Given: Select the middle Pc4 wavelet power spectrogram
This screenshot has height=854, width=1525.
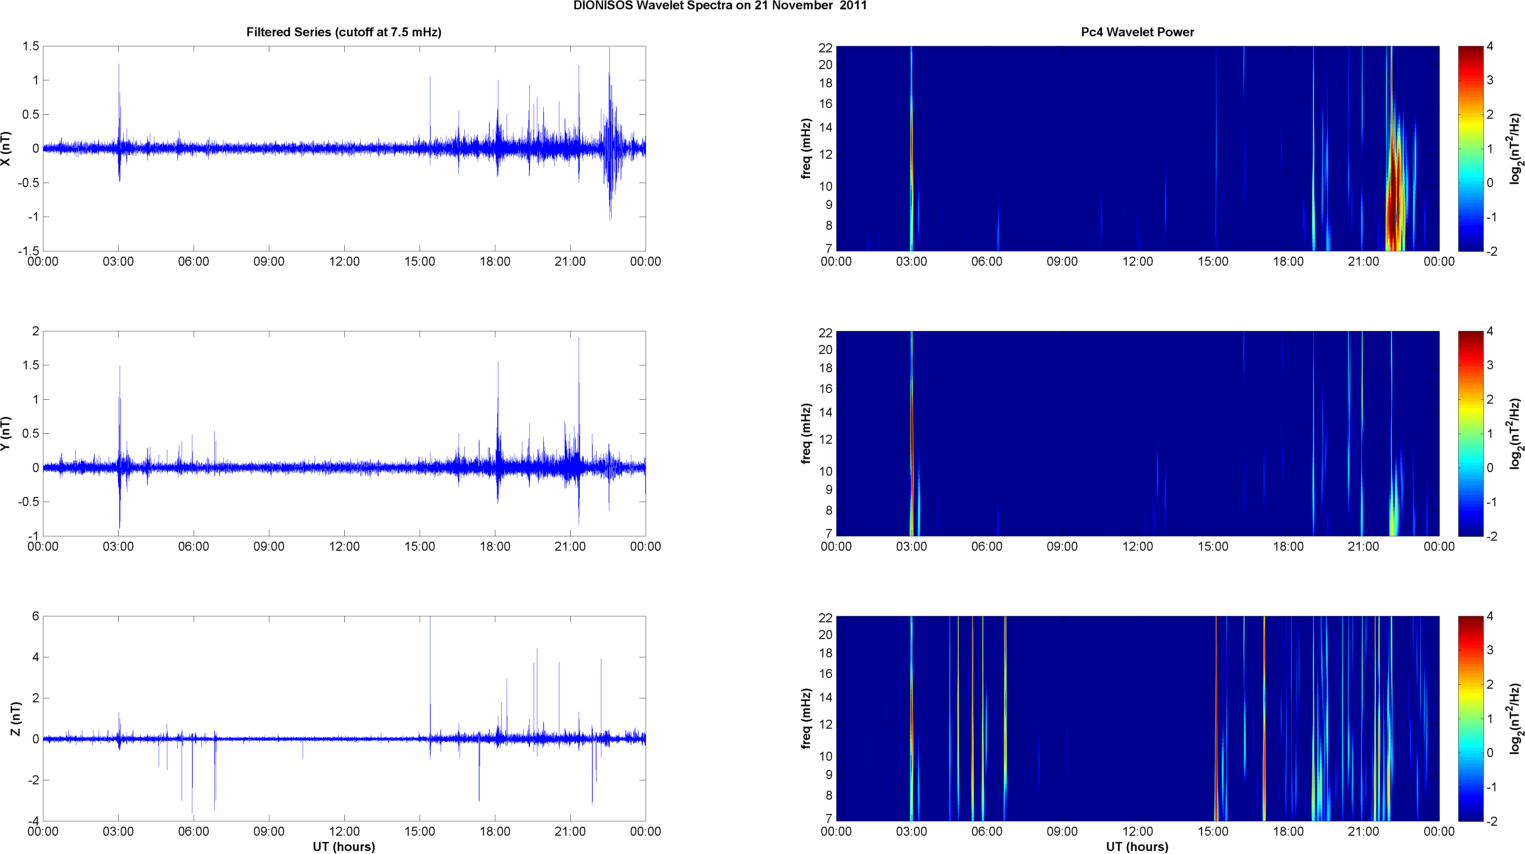Looking at the screenshot, I should click(x=1137, y=434).
